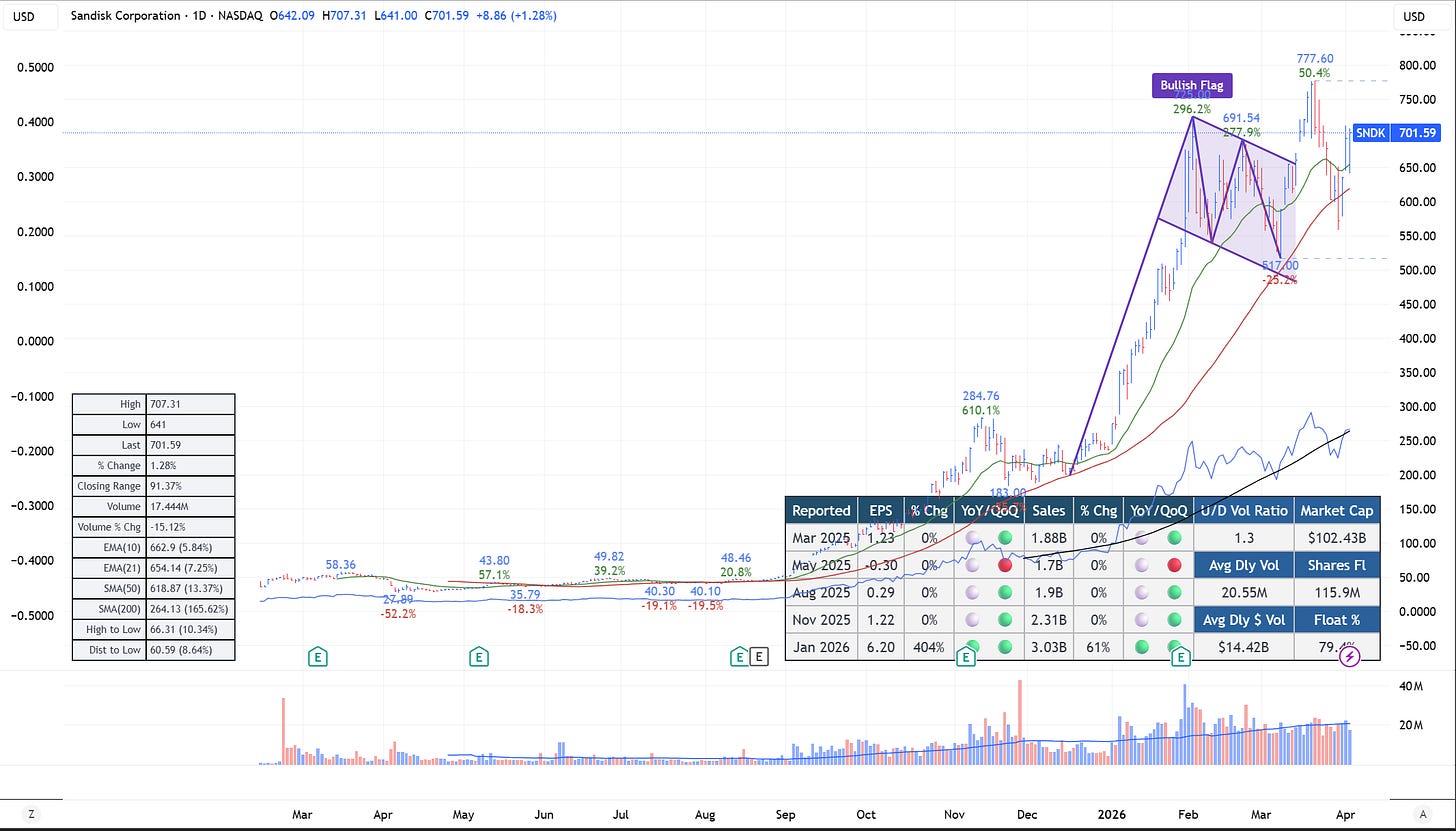The image size is (1456, 831).
Task: Open green E earnings marker between May and Jun
Action: click(x=479, y=657)
